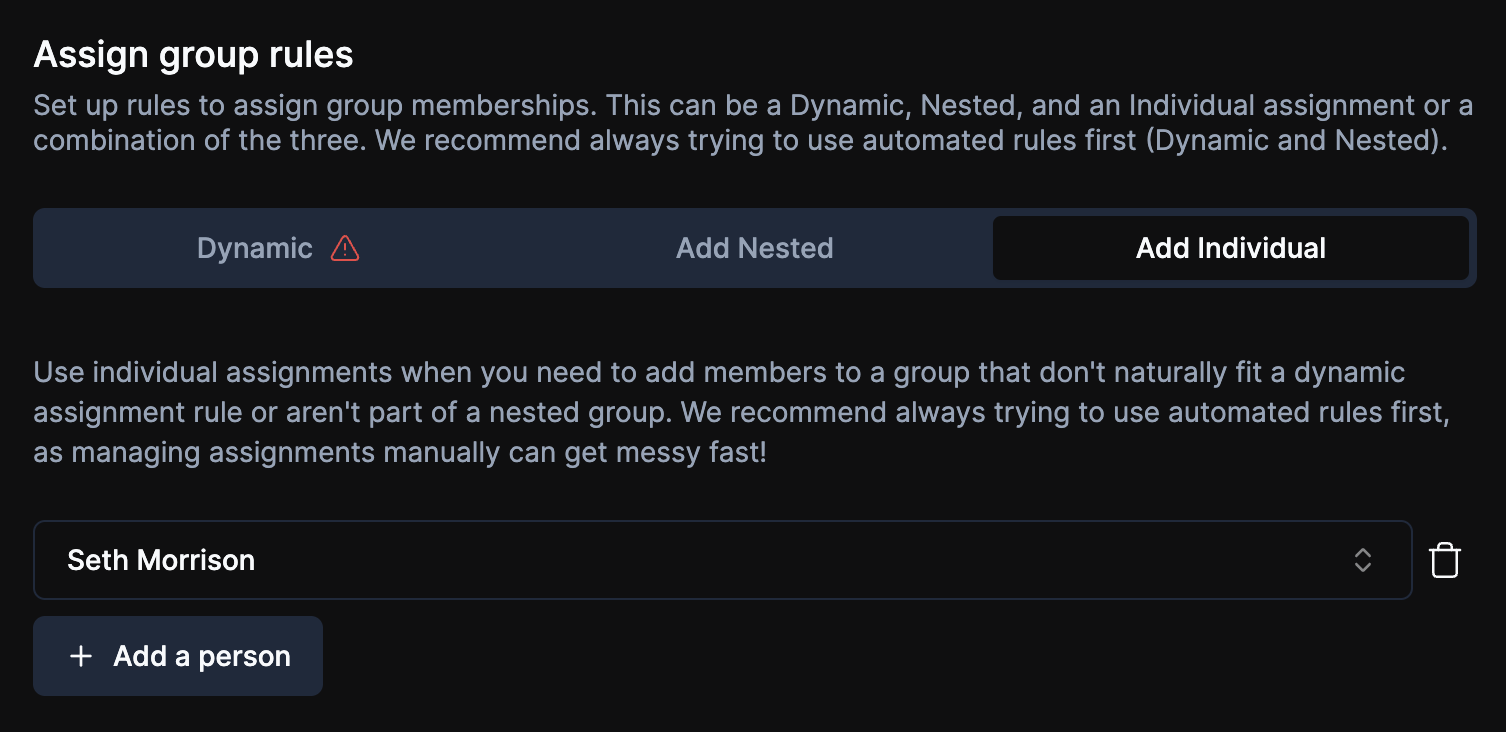This screenshot has height=732, width=1506.
Task: Click 'managing assignments manually can get messy fast' line
Action: [400, 452]
